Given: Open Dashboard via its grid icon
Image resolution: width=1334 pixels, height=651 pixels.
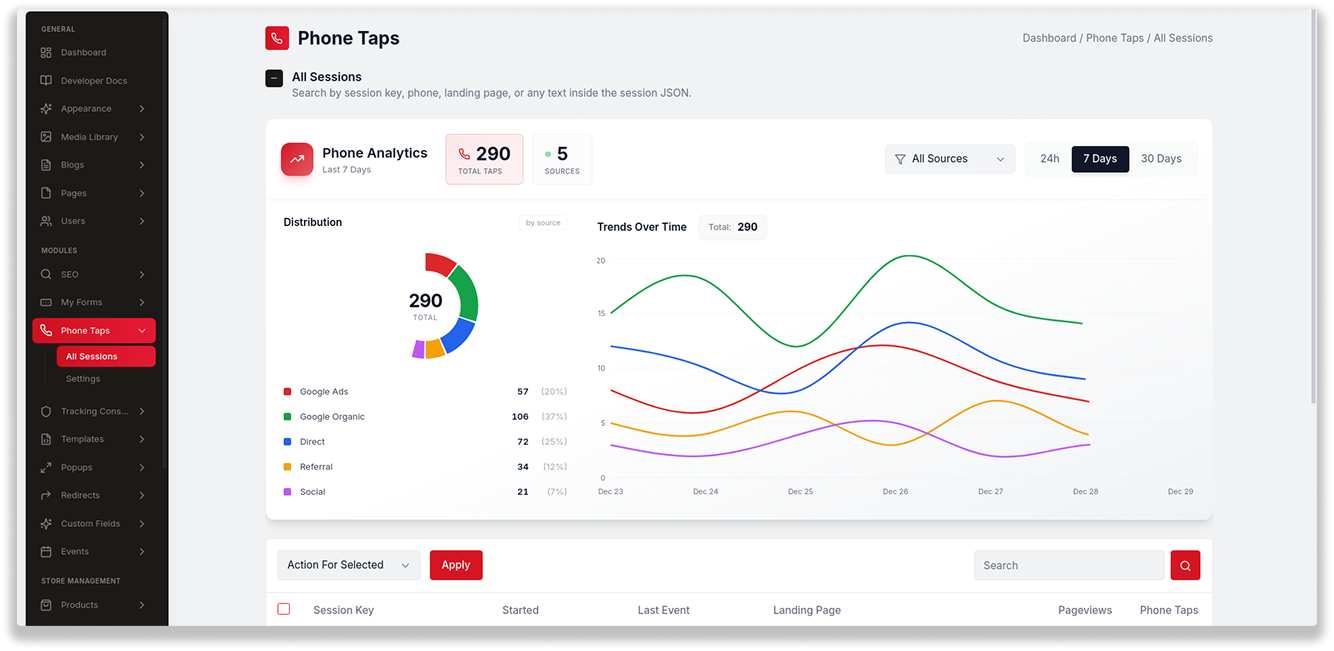Looking at the screenshot, I should click(x=46, y=52).
